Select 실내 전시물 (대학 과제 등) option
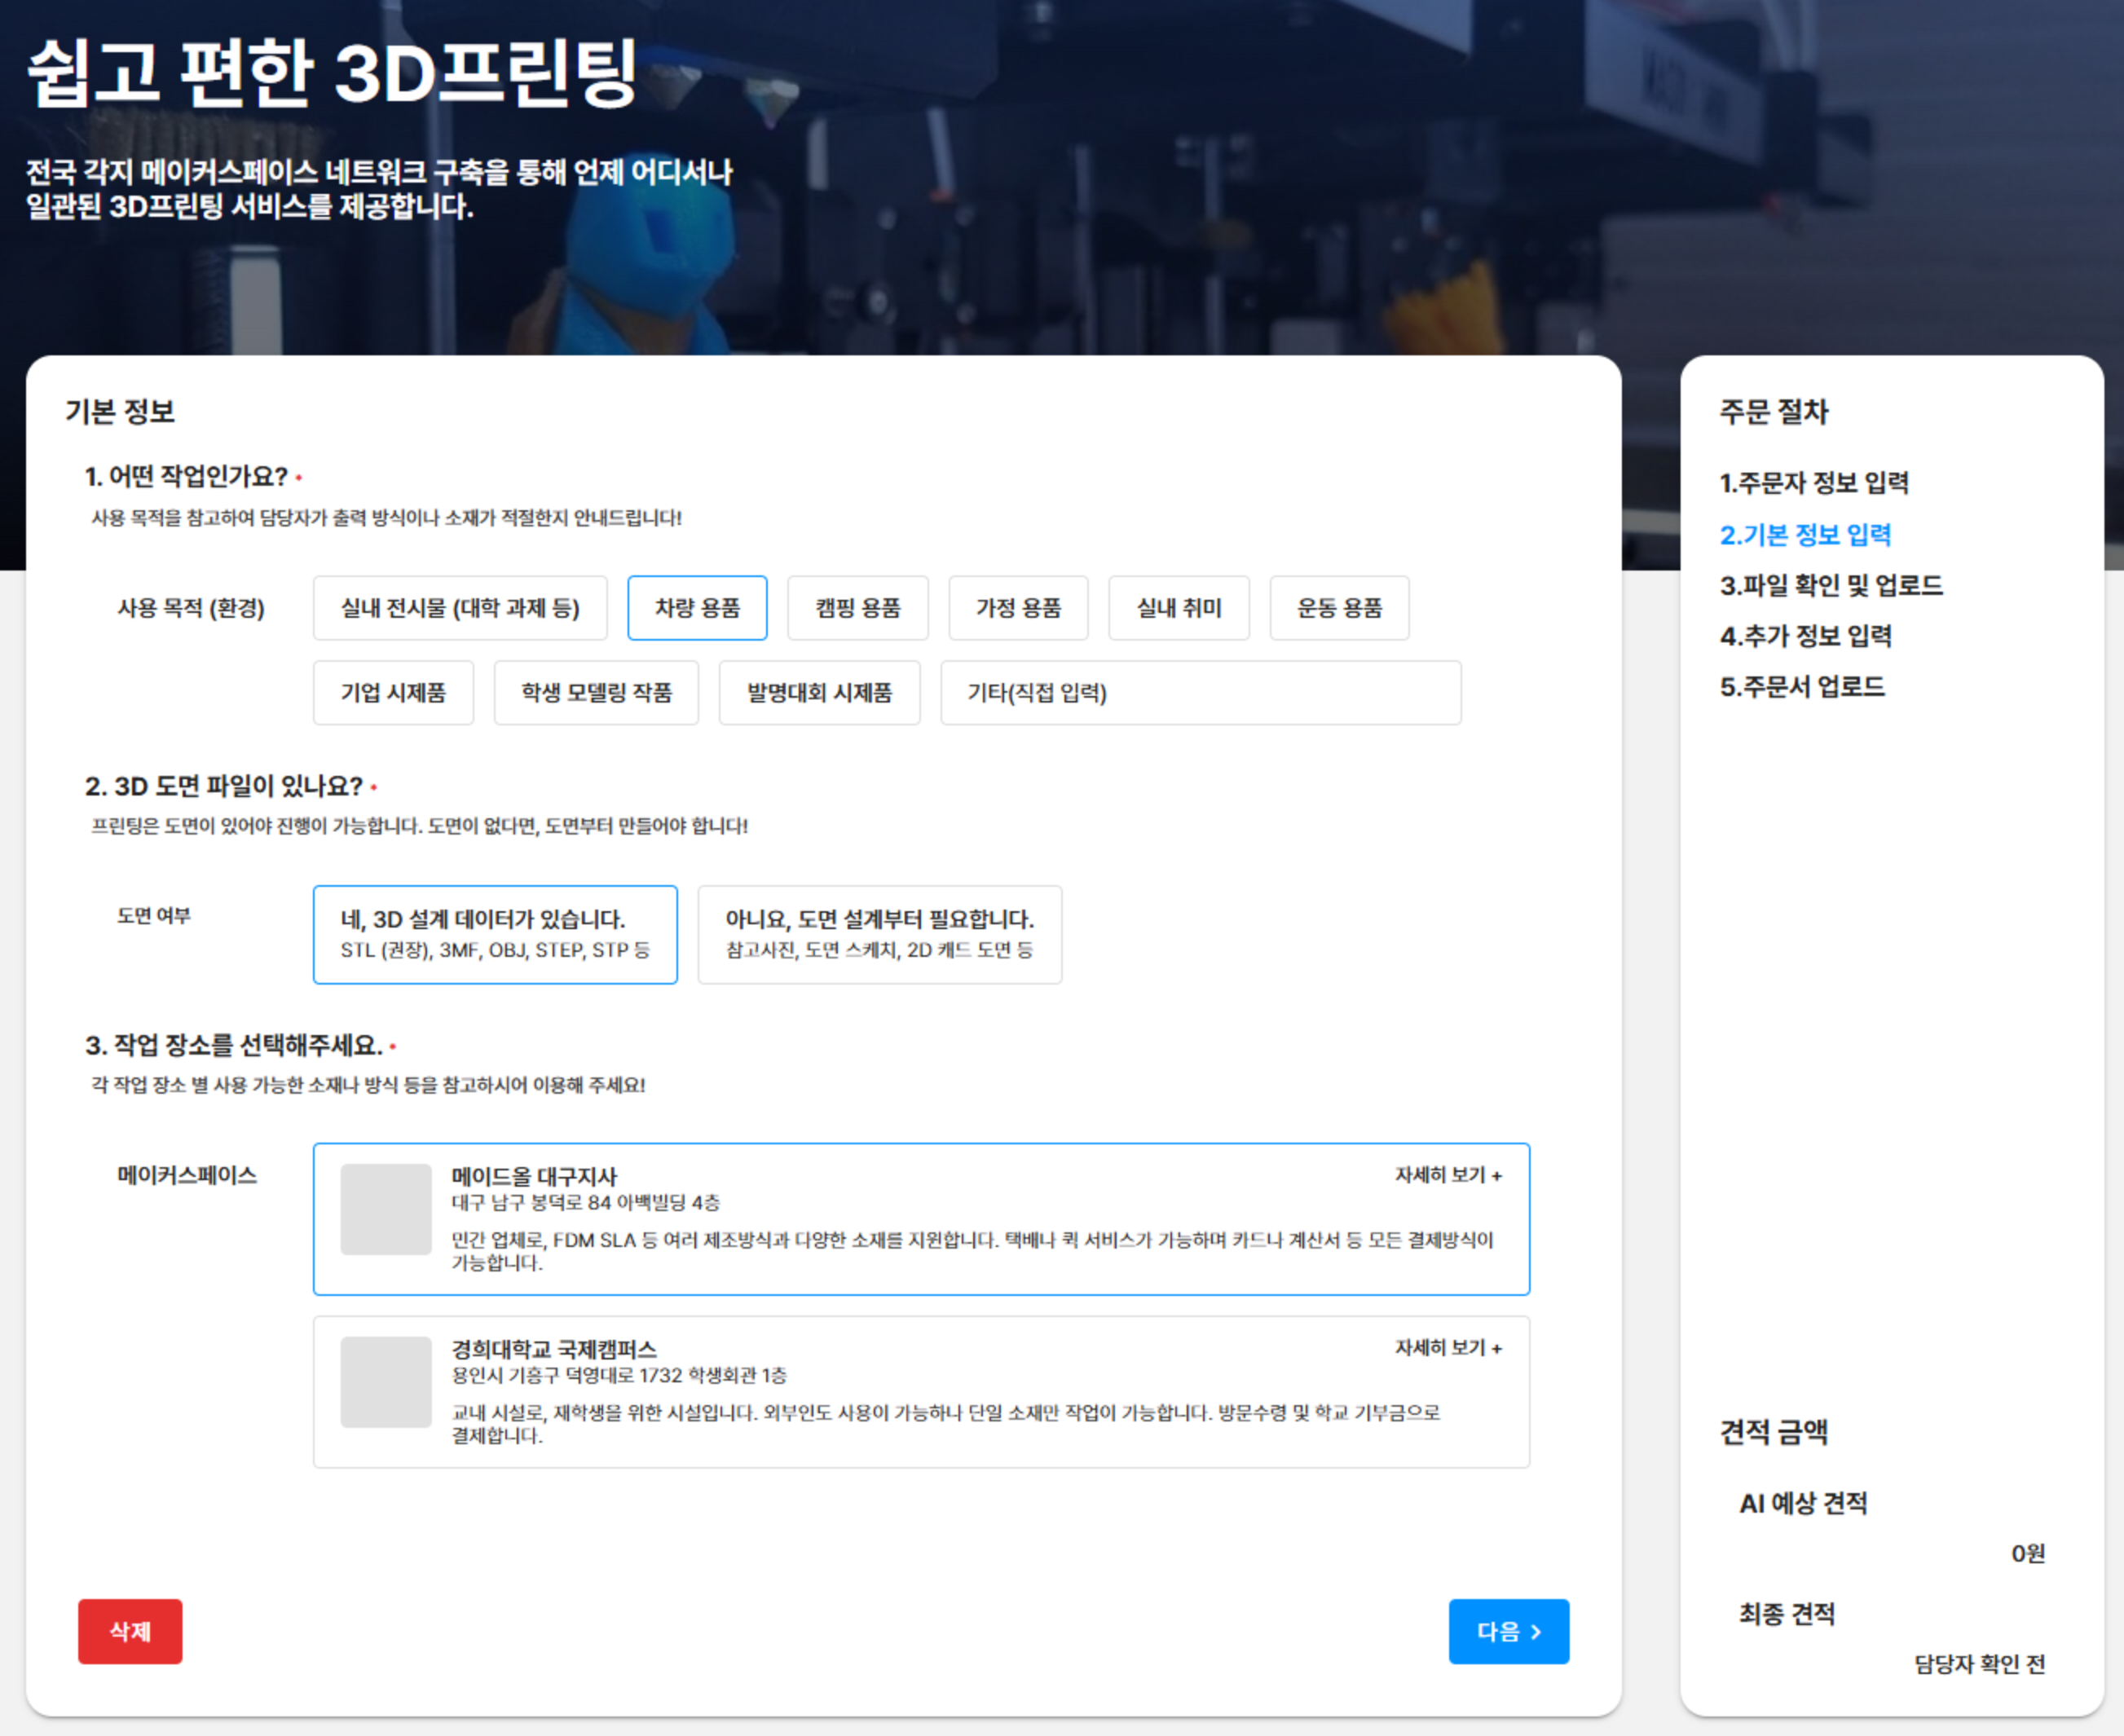Screen dimensions: 2124x1736 click(x=460, y=608)
